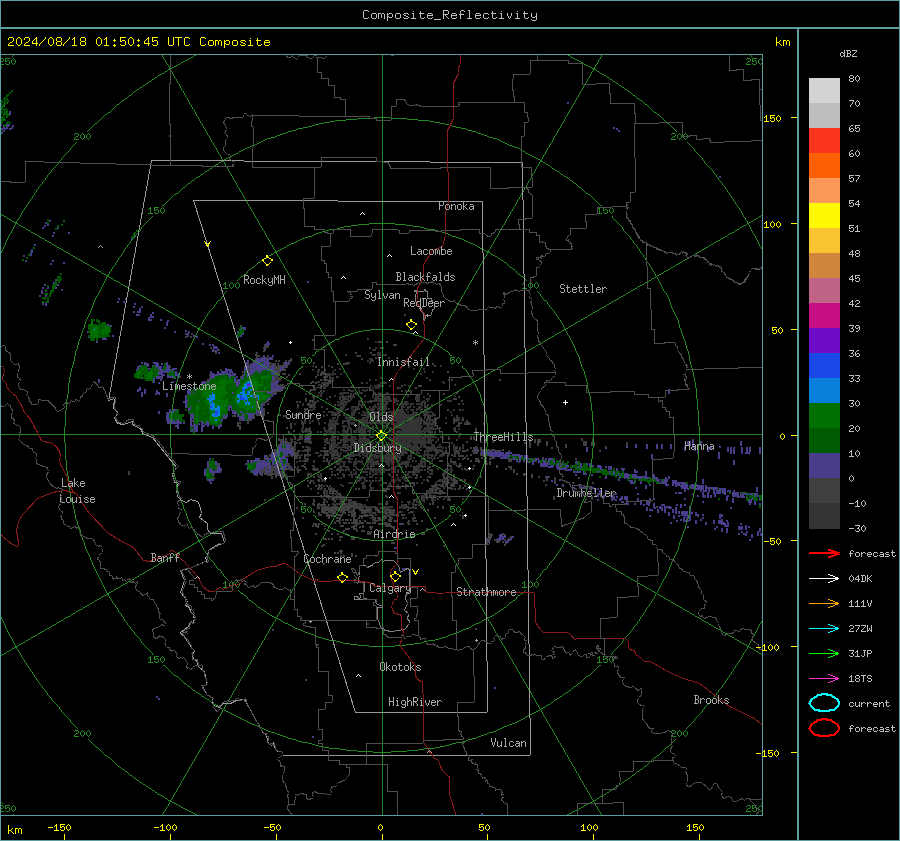
Task: Click the Okotoks town label
Action: (x=400, y=667)
